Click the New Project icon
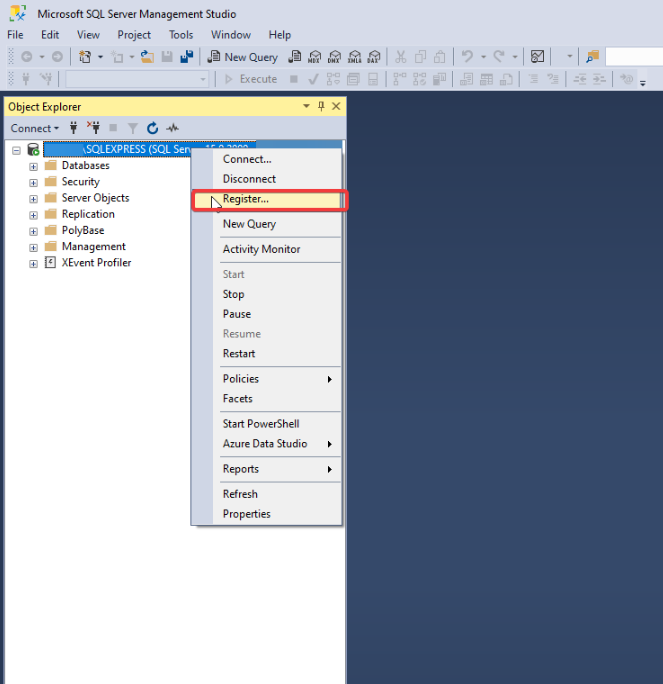The image size is (663, 684). 85,57
